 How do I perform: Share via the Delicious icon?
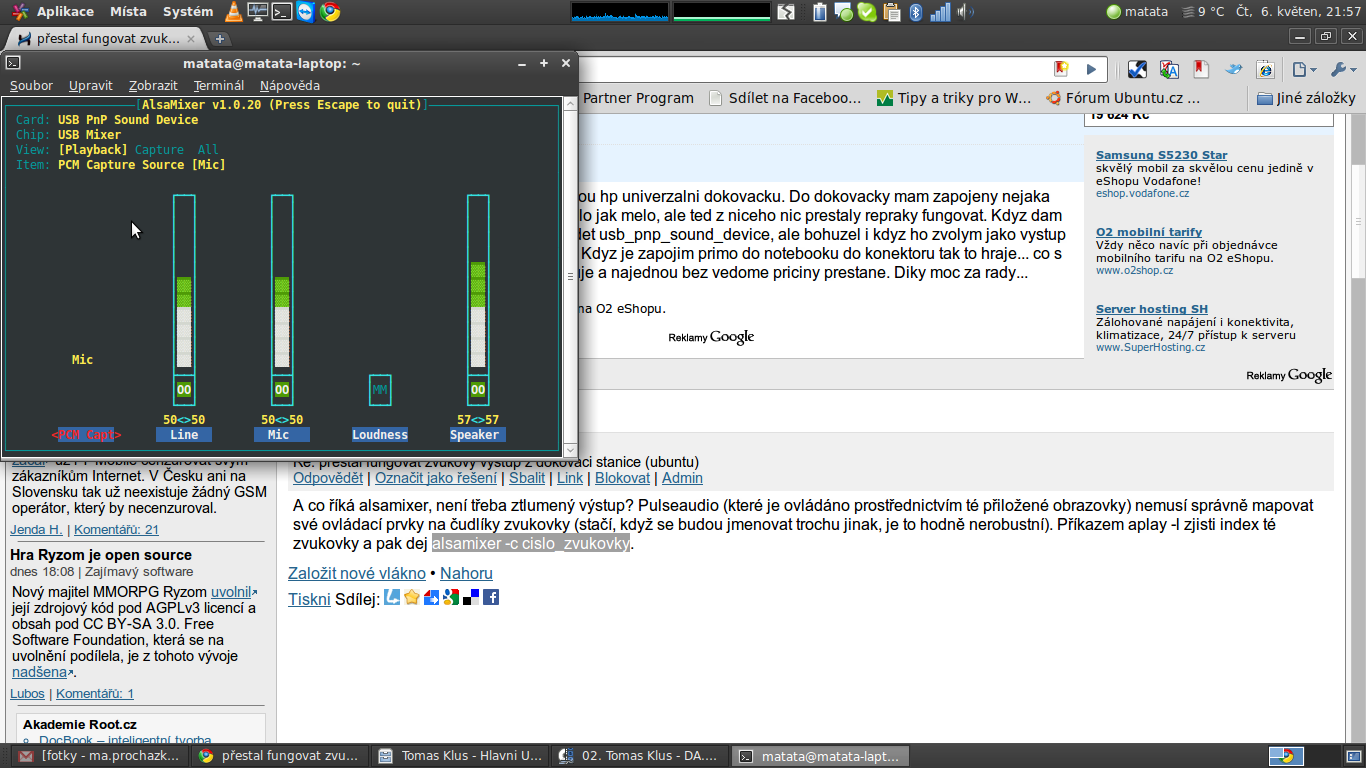tap(471, 597)
